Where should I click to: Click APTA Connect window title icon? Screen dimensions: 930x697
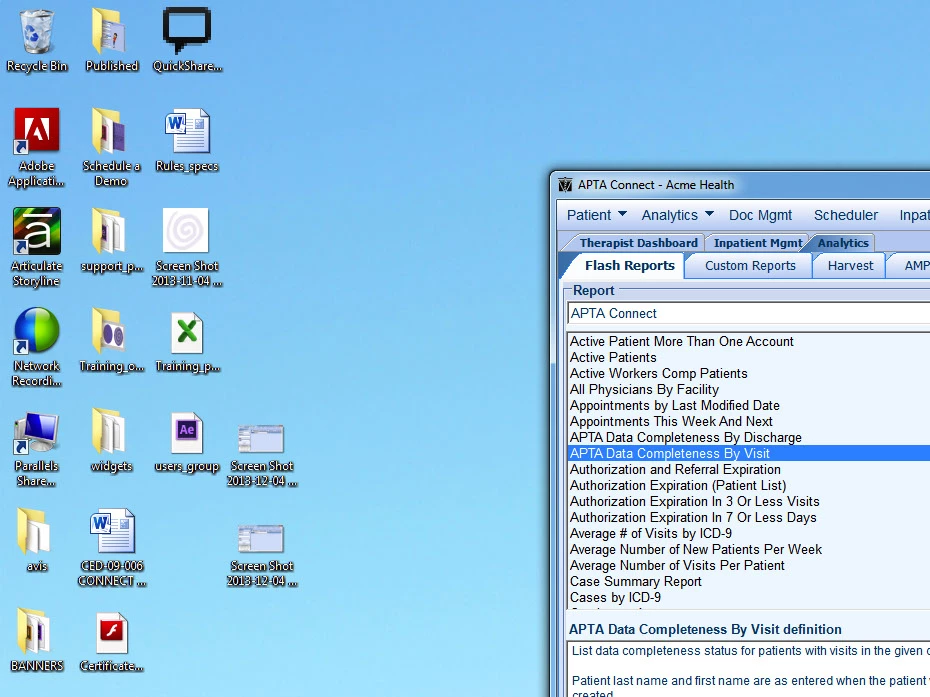click(565, 184)
